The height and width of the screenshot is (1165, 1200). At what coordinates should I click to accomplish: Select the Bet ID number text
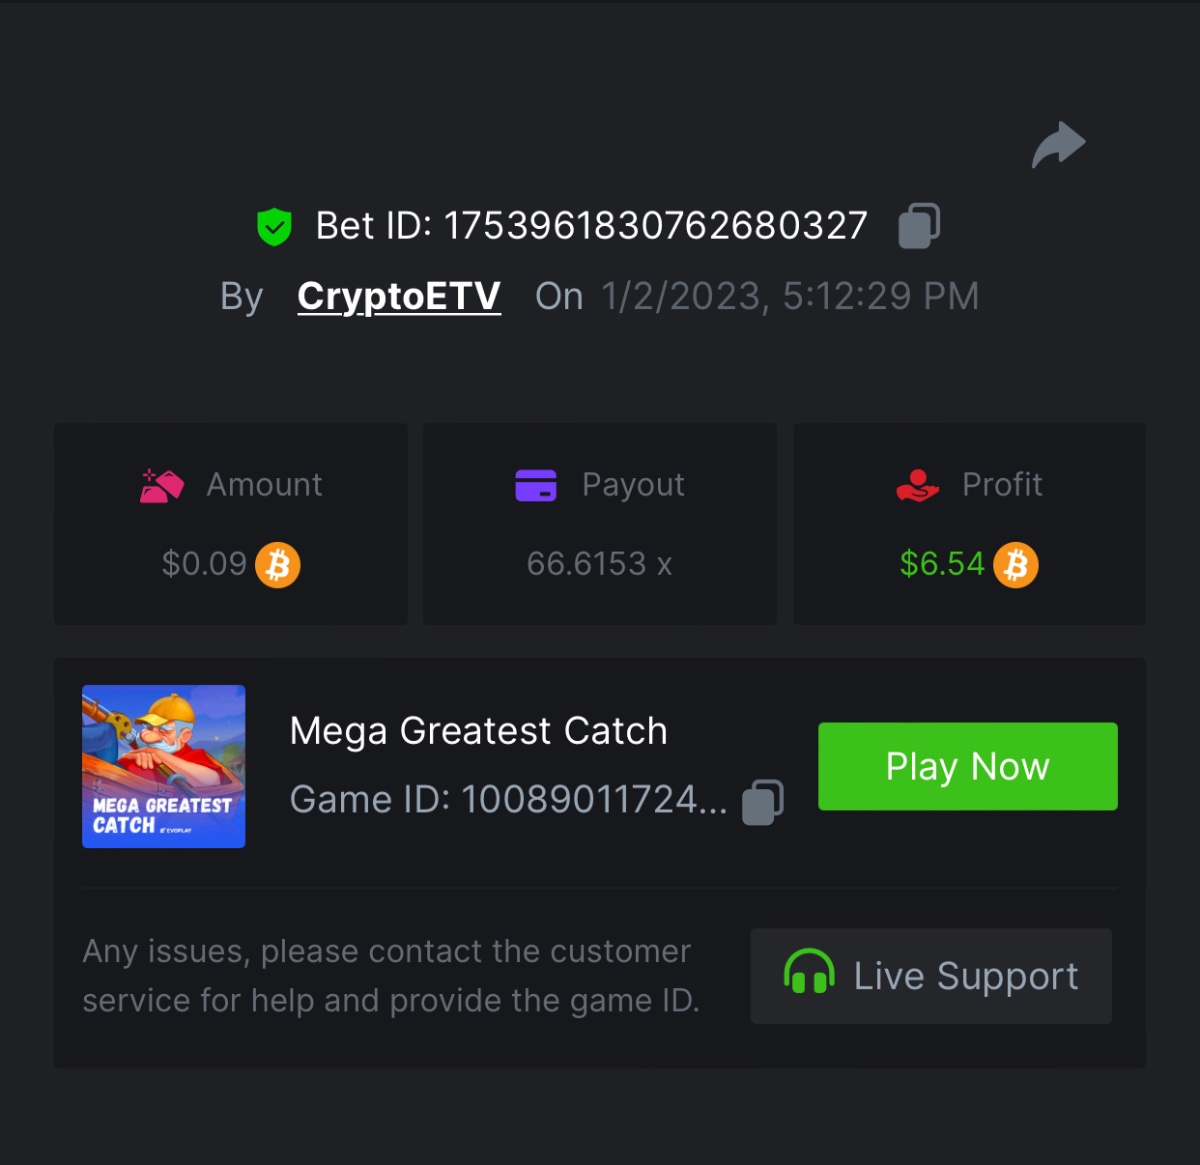pos(655,226)
